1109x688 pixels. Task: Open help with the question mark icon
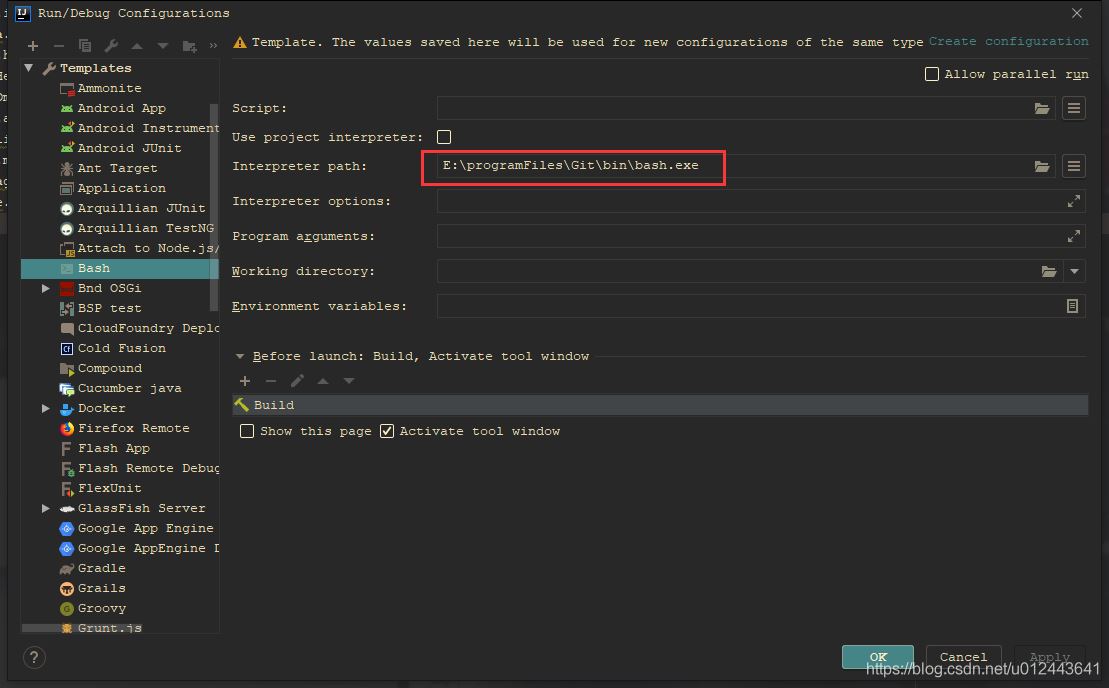click(x=37, y=657)
